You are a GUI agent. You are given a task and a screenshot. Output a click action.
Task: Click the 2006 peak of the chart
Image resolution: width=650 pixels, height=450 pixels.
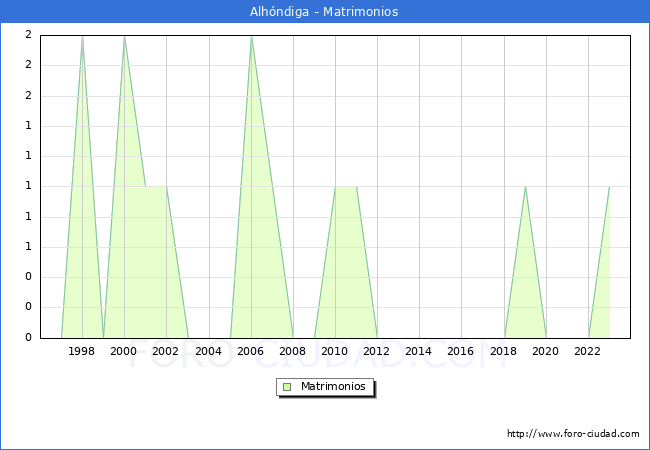251,37
